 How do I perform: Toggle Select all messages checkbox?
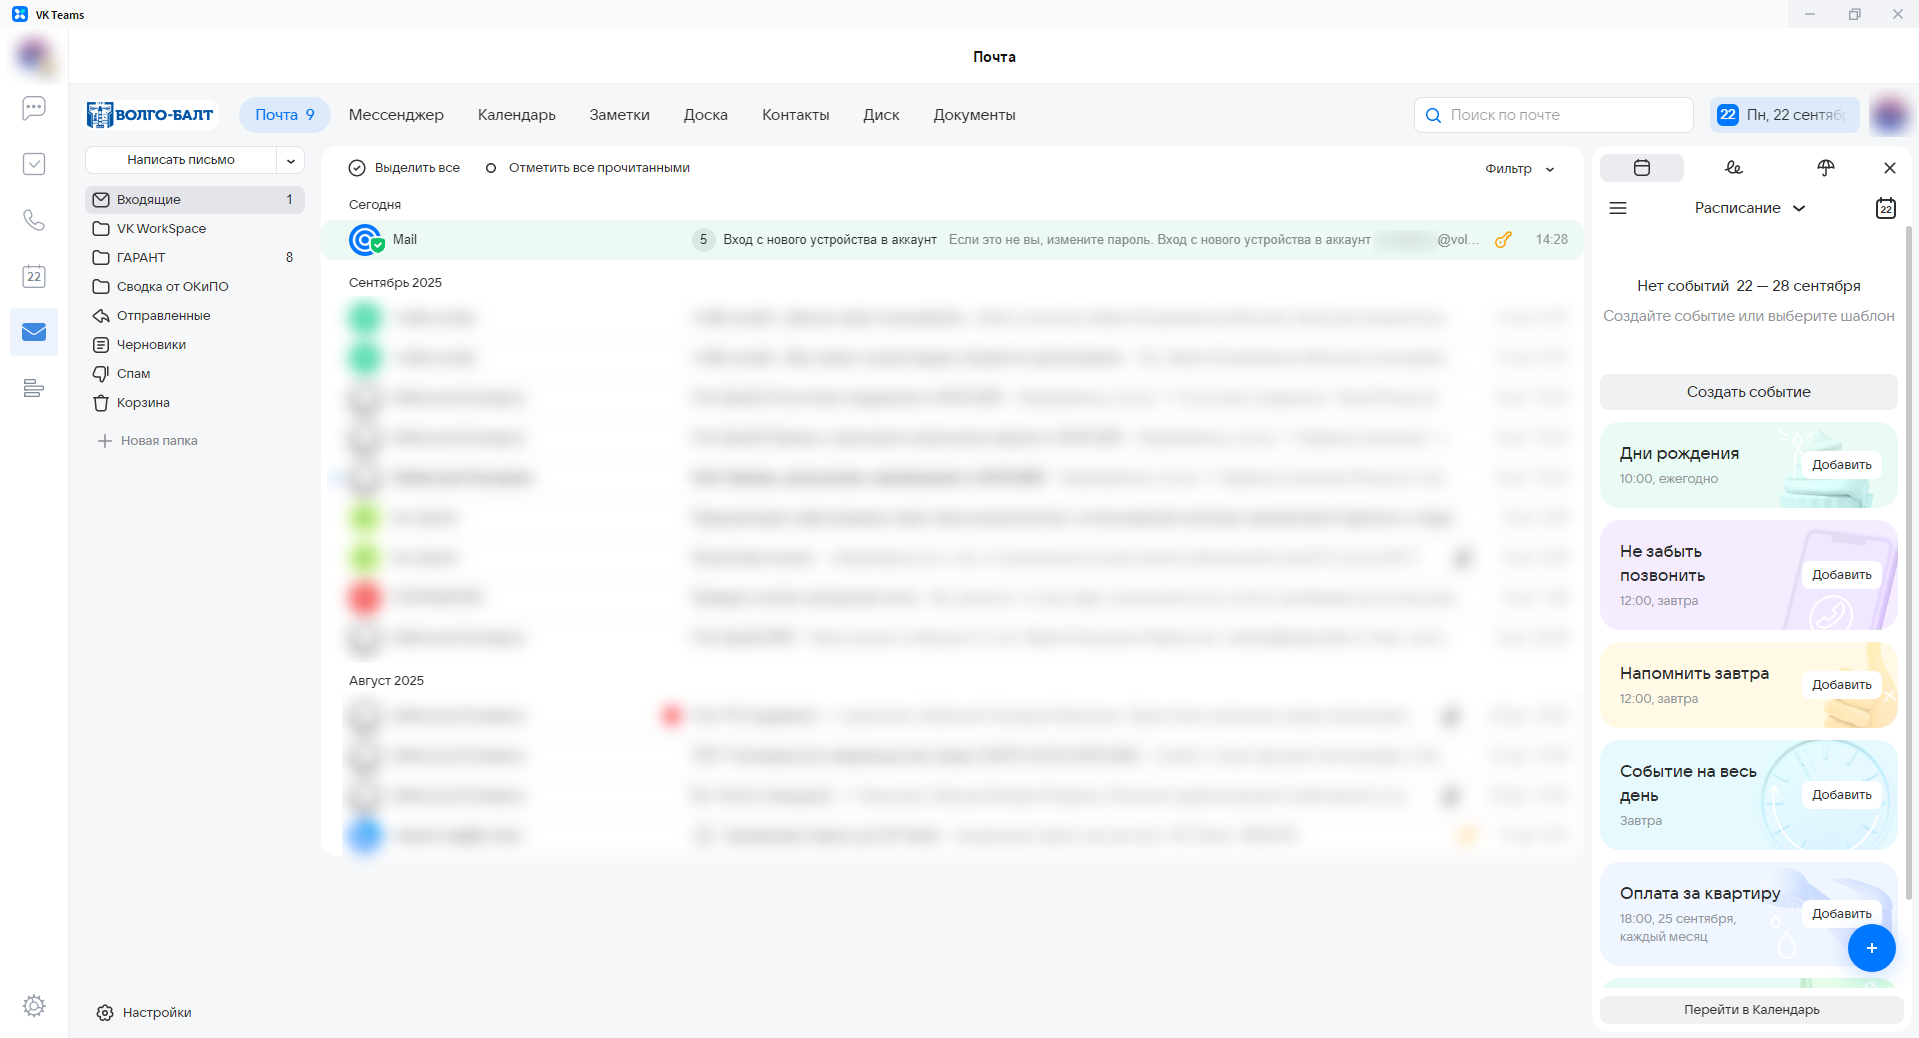click(357, 168)
